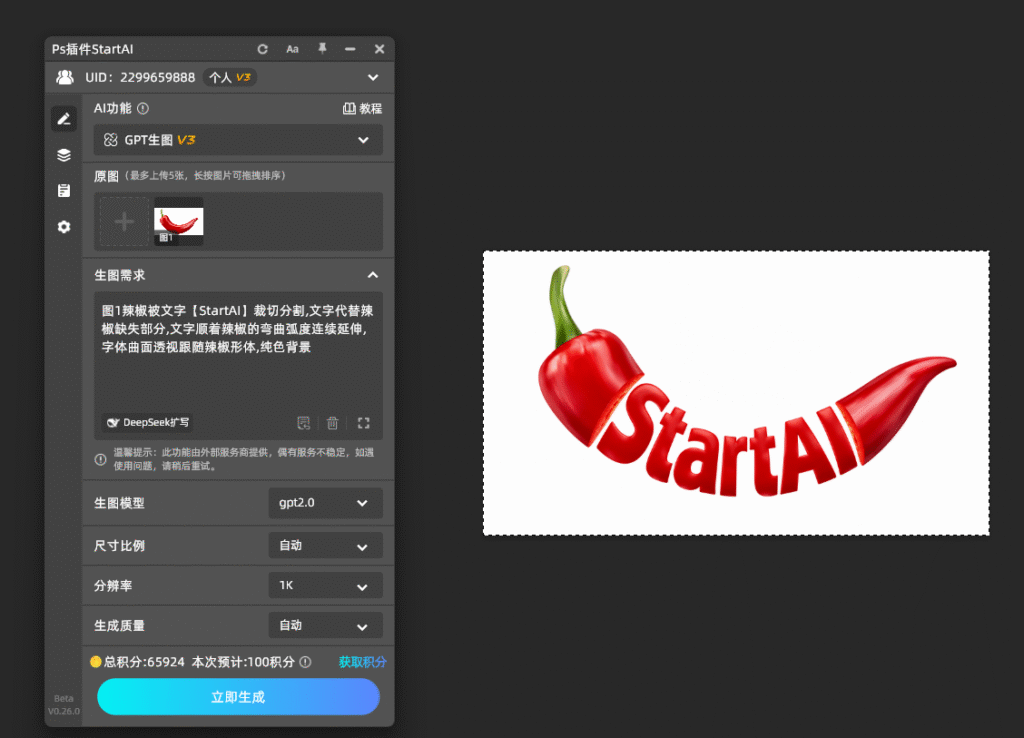Screen dimensions: 1024x738
Task: Click the 温馨提示 notice text
Action: point(244,459)
